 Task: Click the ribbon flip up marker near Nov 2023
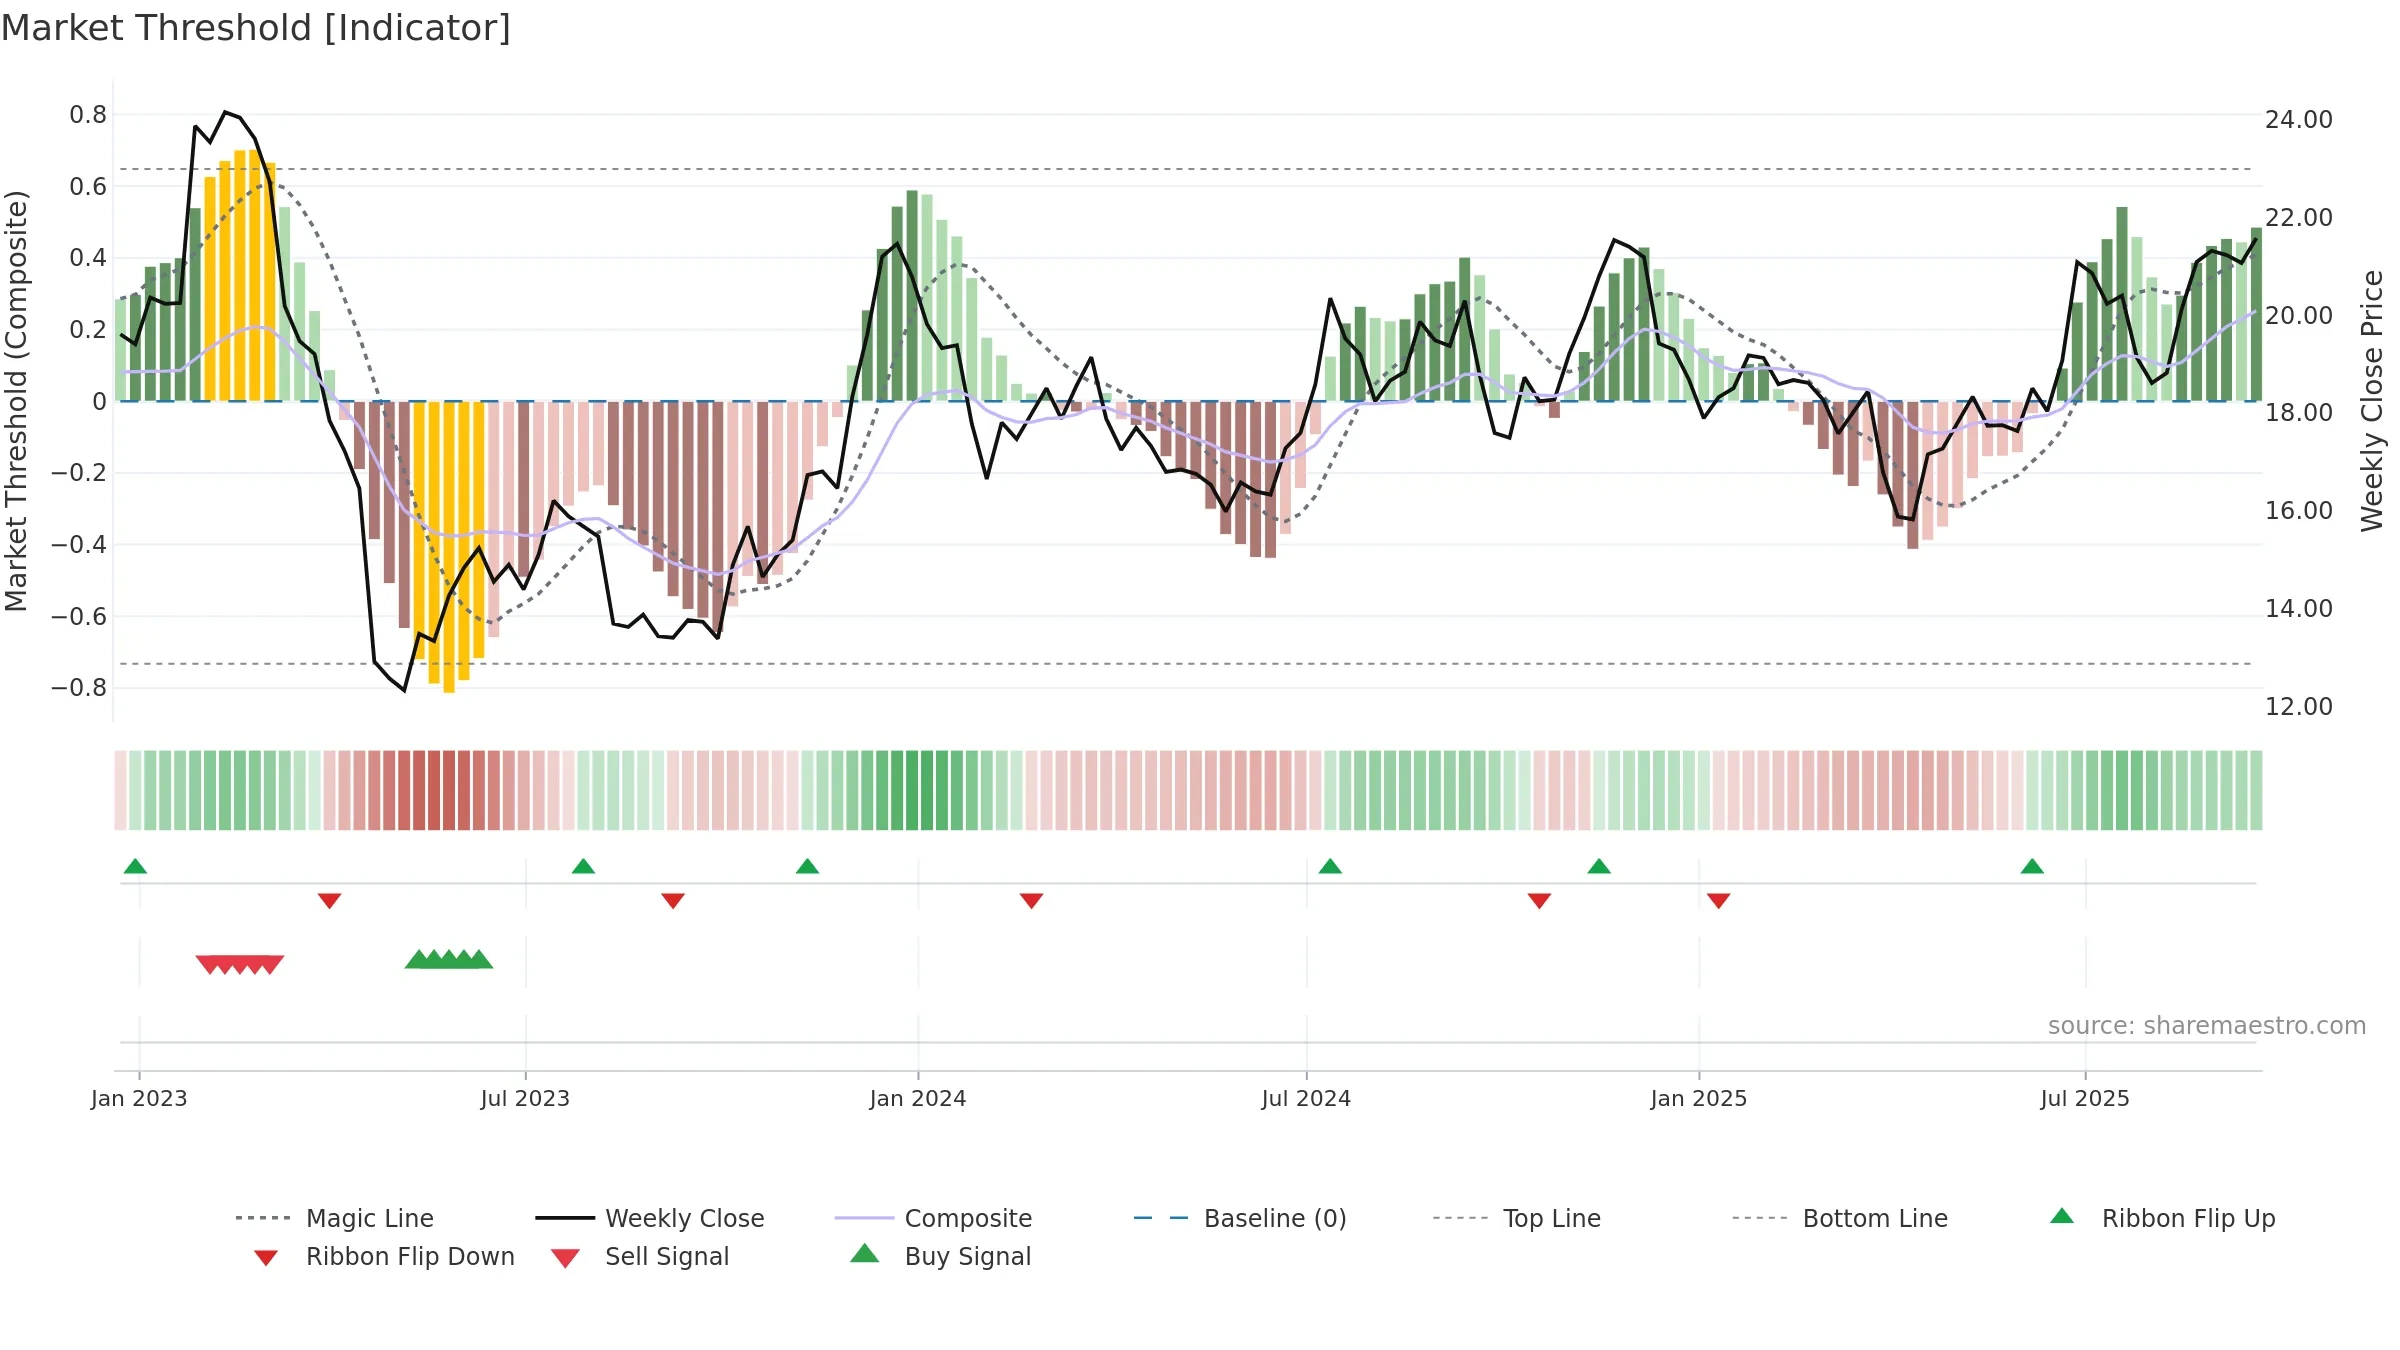pyautogui.click(x=807, y=866)
